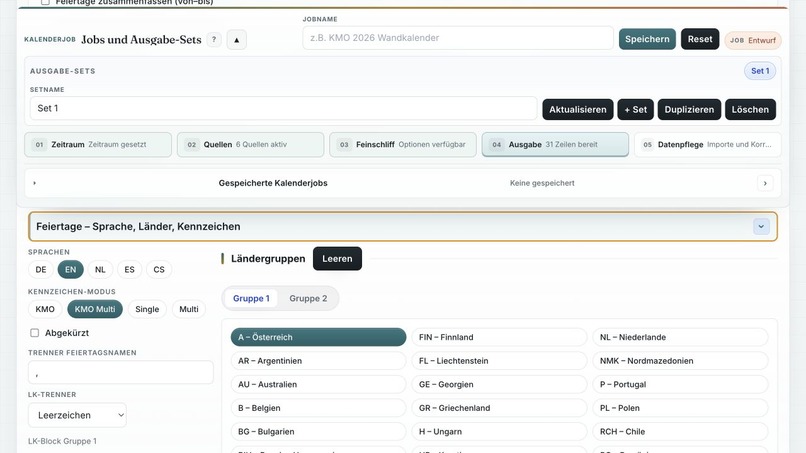Open step 01 Zeitraum

pos(98,144)
